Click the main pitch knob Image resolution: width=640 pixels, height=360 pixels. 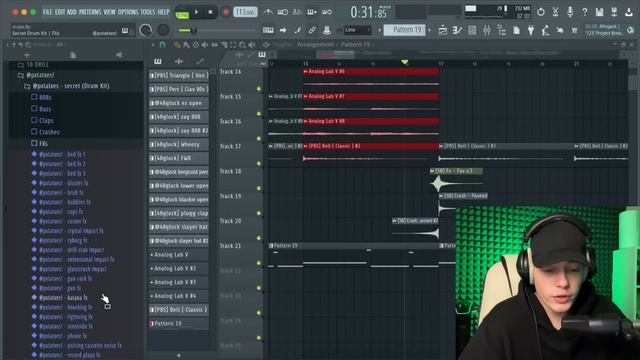[x=163, y=30]
